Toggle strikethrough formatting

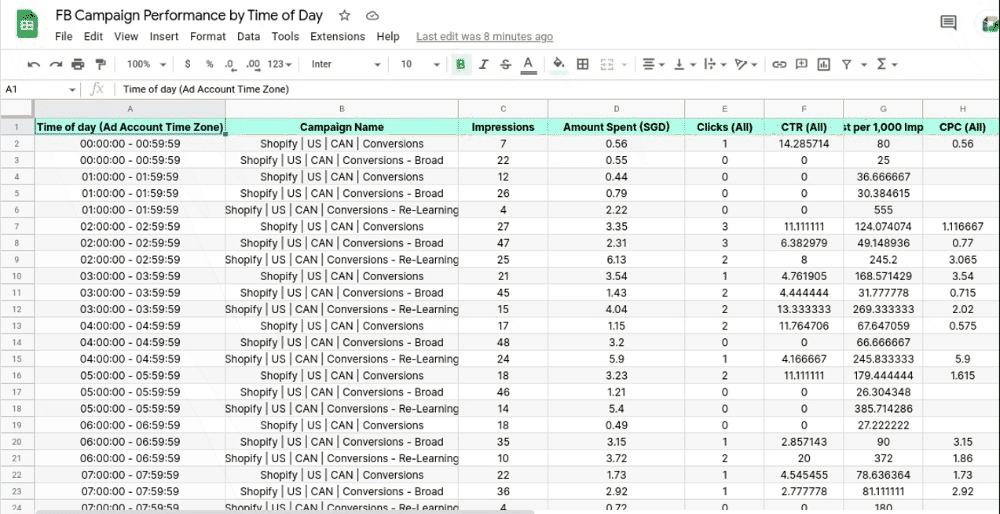coord(505,64)
